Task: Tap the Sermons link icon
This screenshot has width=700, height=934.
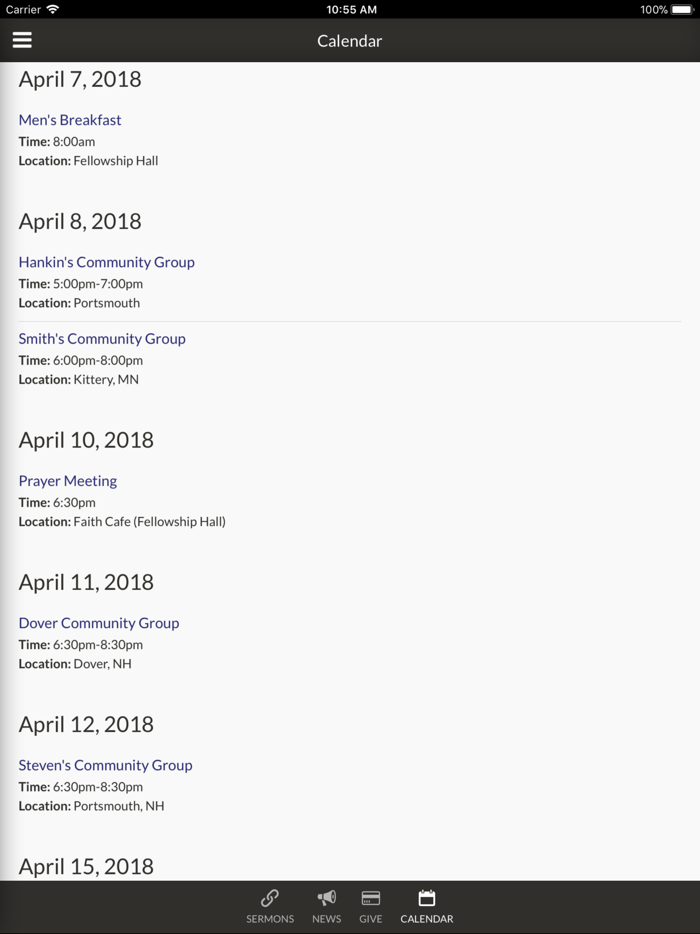Action: [x=270, y=898]
